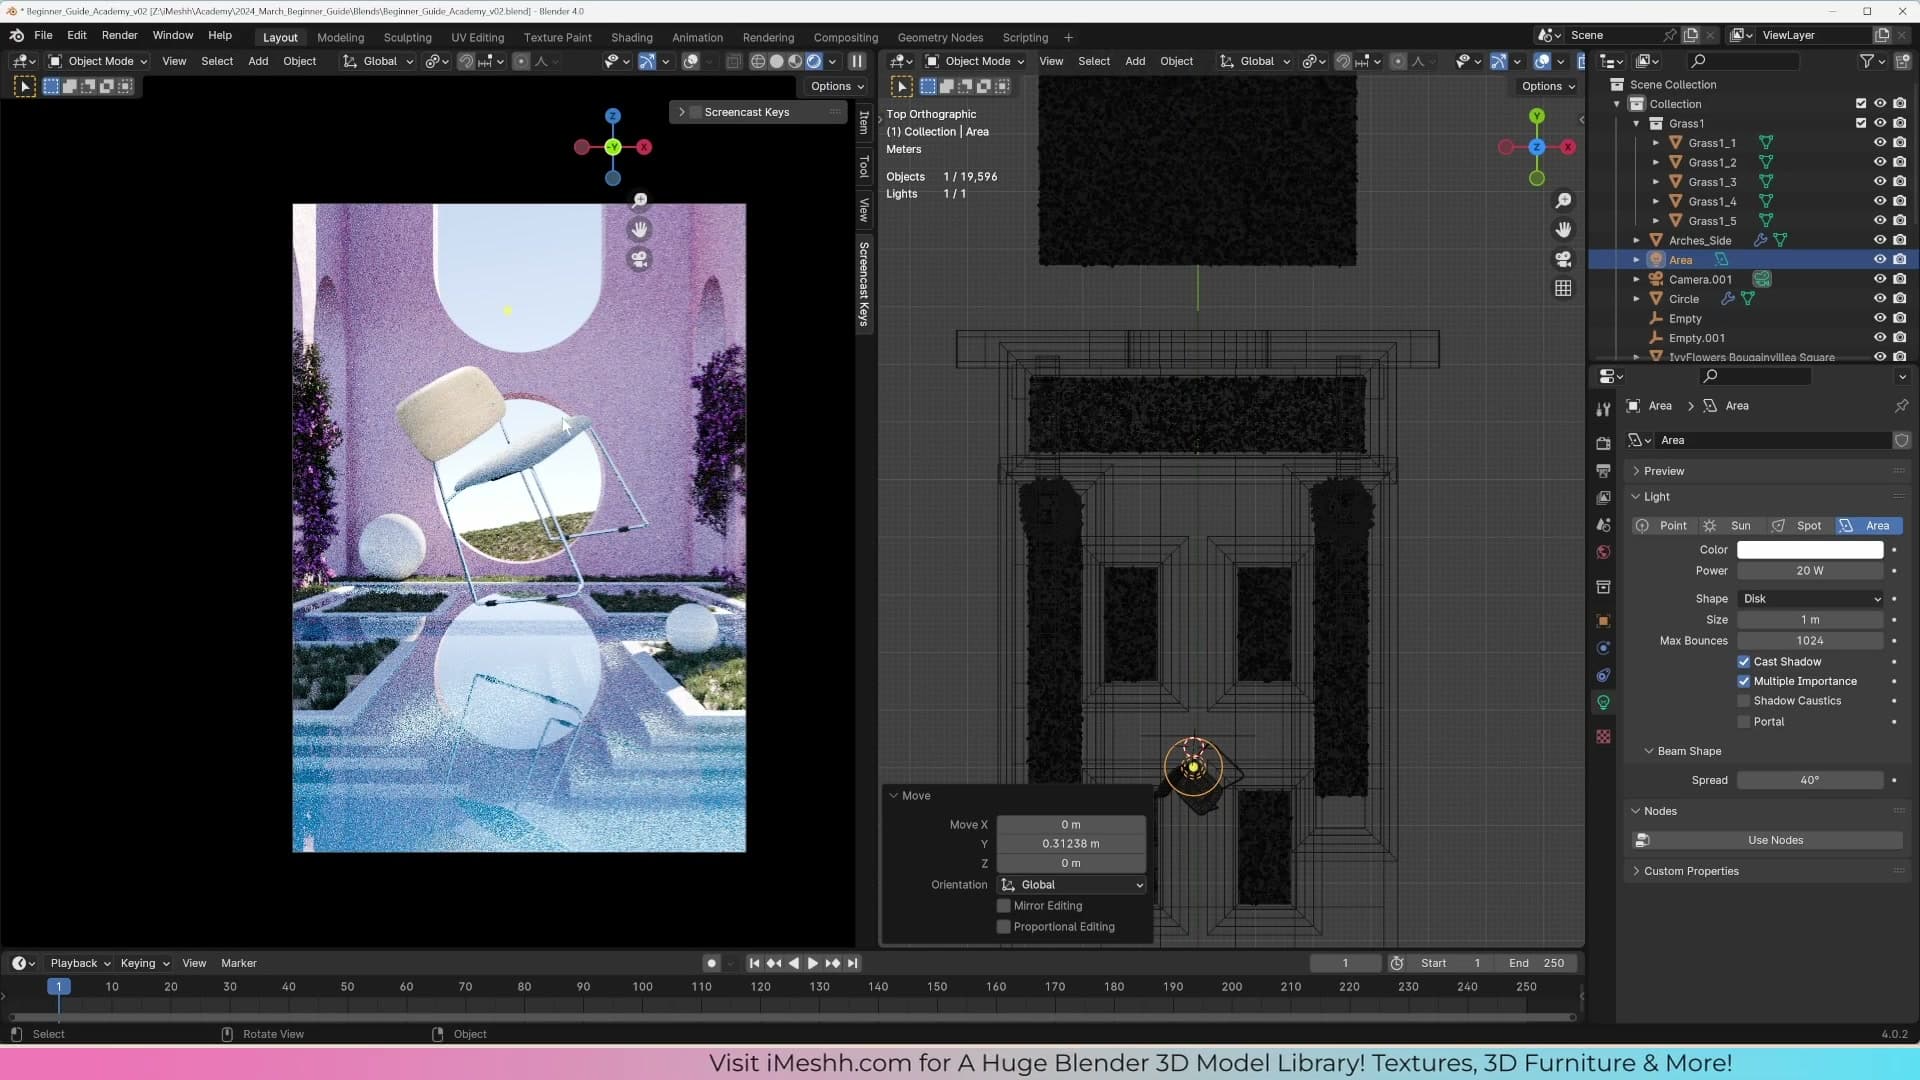Switch to the Modeling workspace tab
The image size is (1920, 1080).
pyautogui.click(x=340, y=37)
